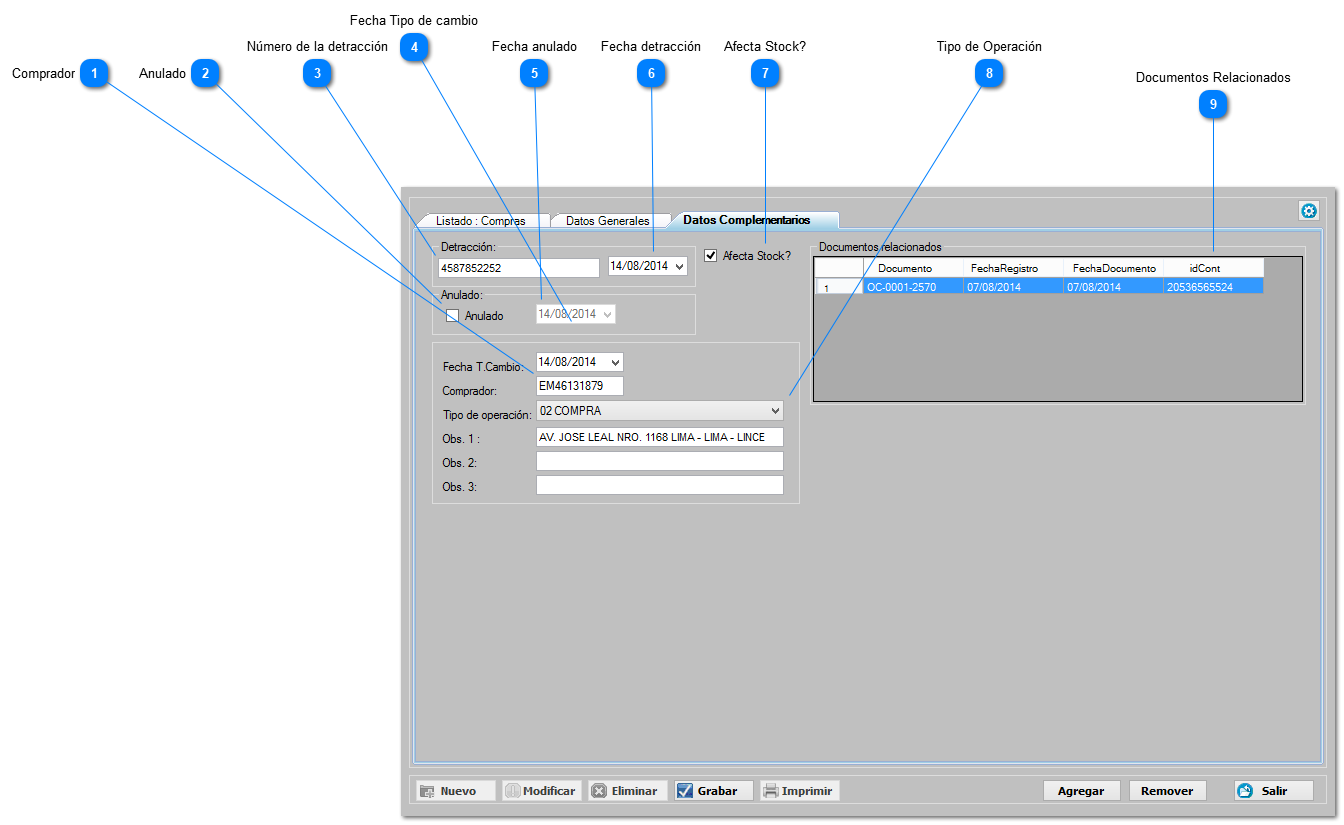The height and width of the screenshot is (825, 1344).
Task: Exit with the Salir button
Action: coord(1273,791)
